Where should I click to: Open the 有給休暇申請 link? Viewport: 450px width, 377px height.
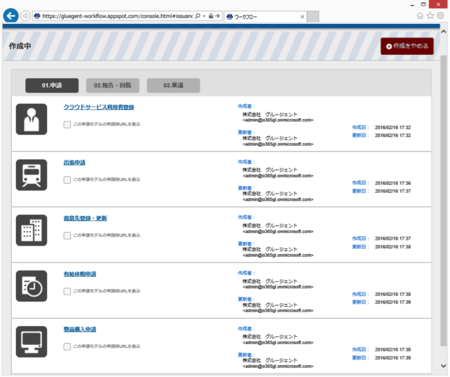[80, 274]
